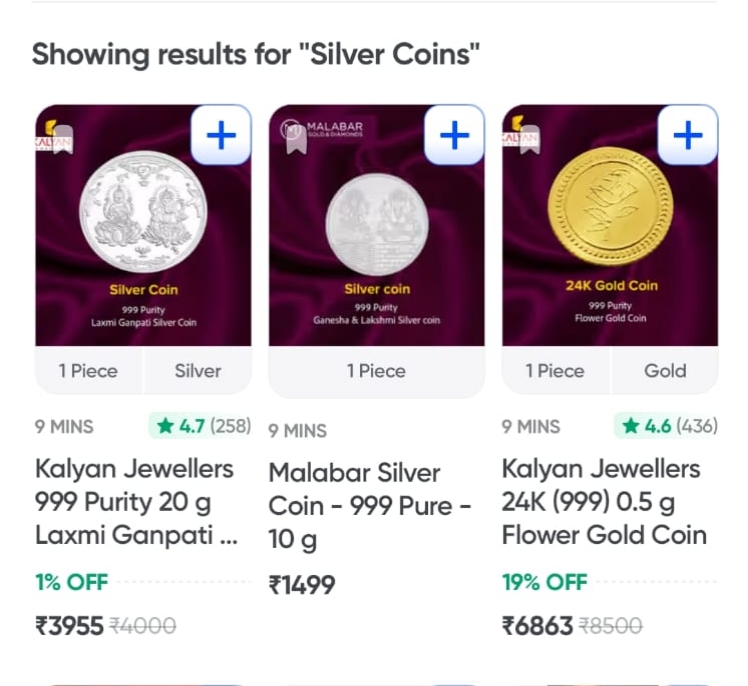Open Malabar Silver Coin 999 Pure title
Screen dimensions: 748x686
369,505
